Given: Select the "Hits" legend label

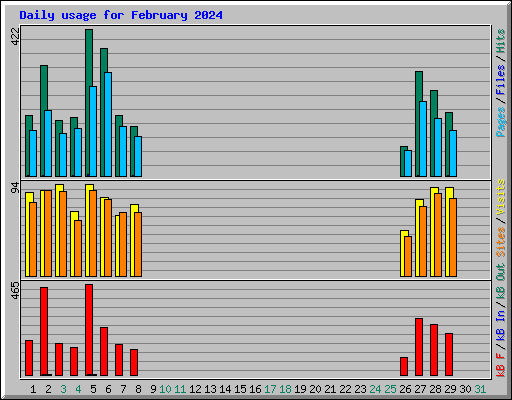Looking at the screenshot, I should [500, 41].
